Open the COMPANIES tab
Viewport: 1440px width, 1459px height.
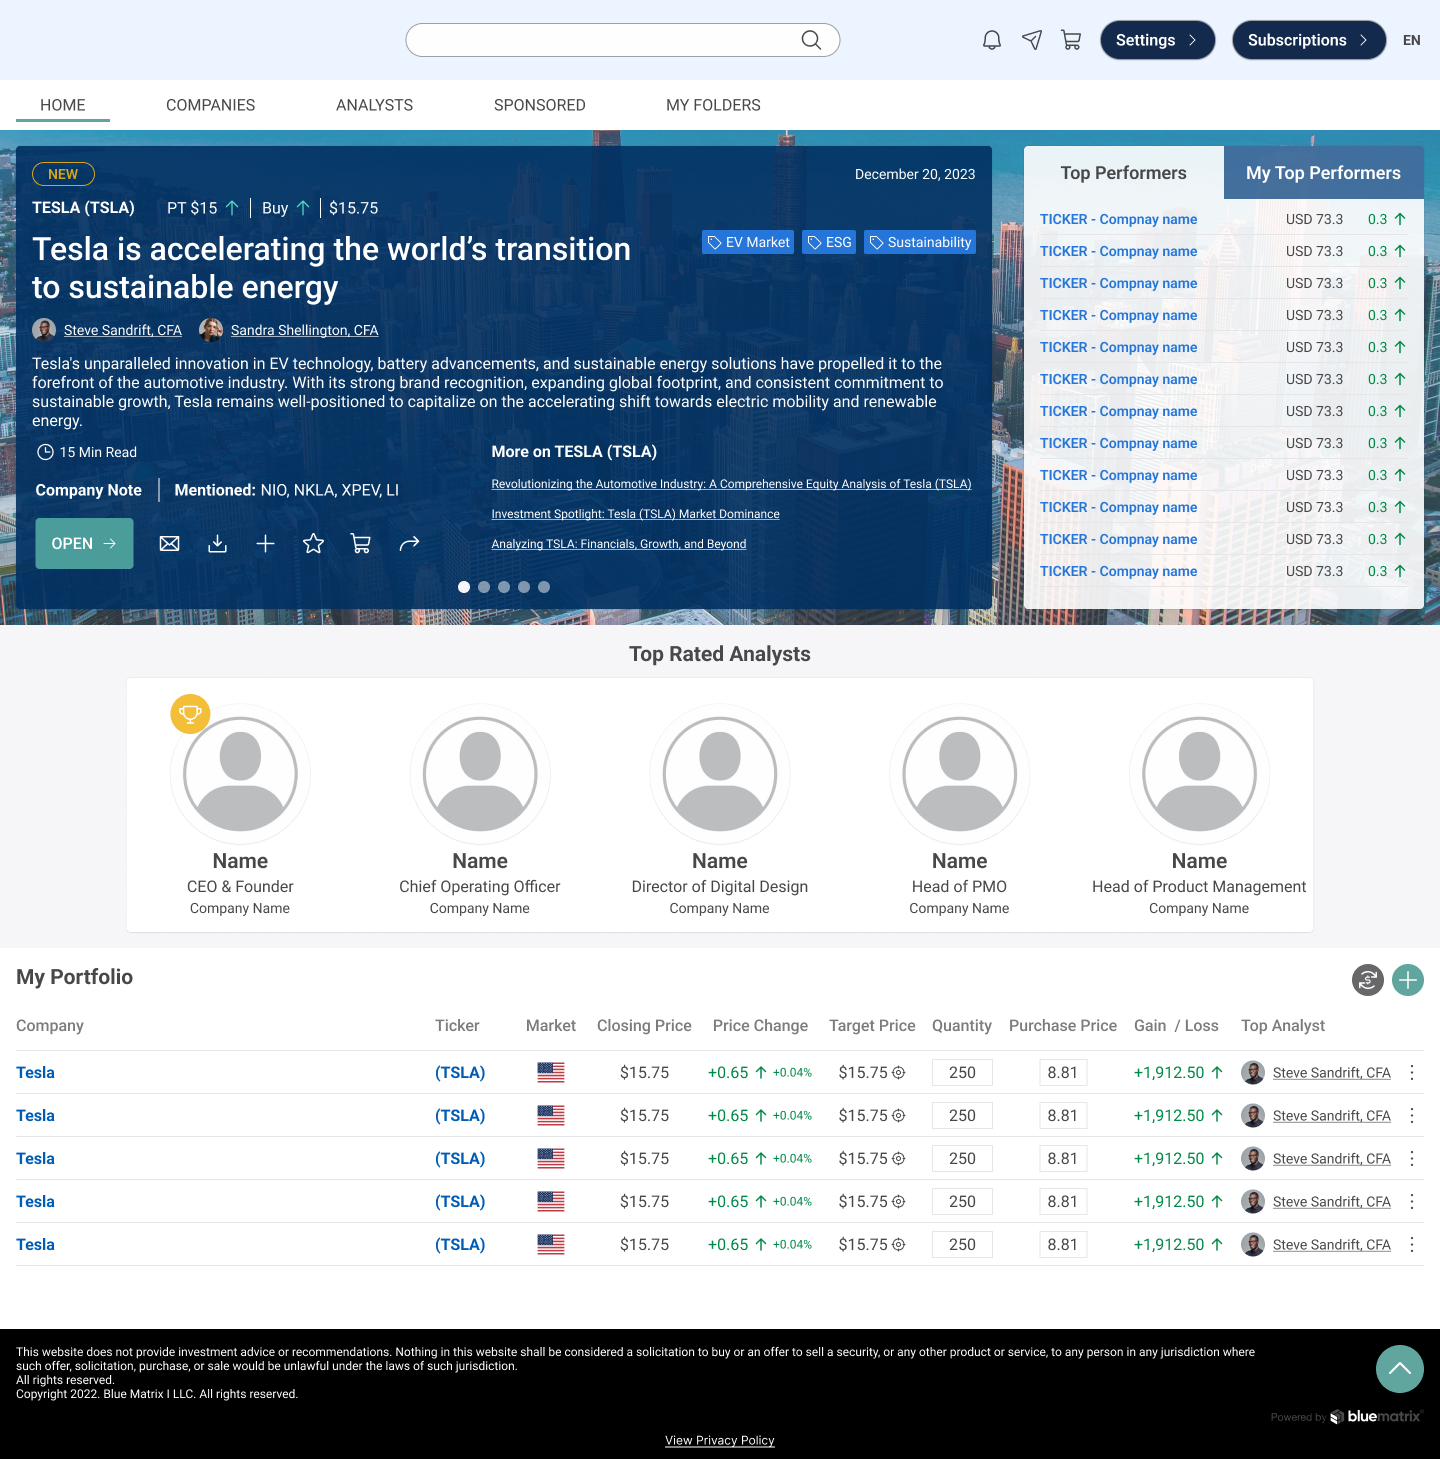coord(210,105)
